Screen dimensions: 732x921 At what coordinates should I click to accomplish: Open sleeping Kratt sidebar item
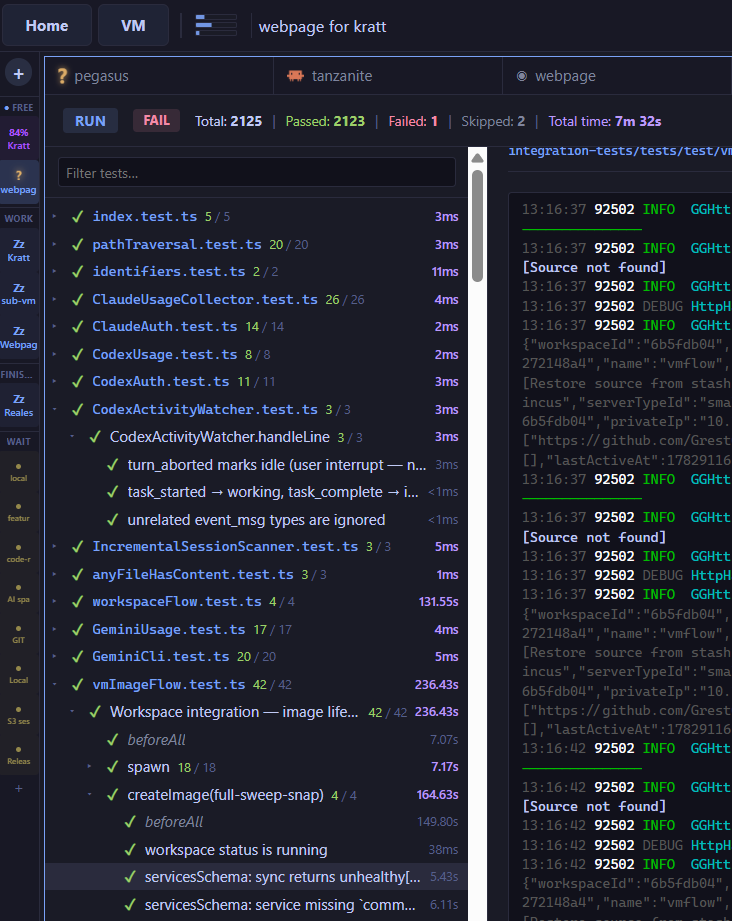19,251
